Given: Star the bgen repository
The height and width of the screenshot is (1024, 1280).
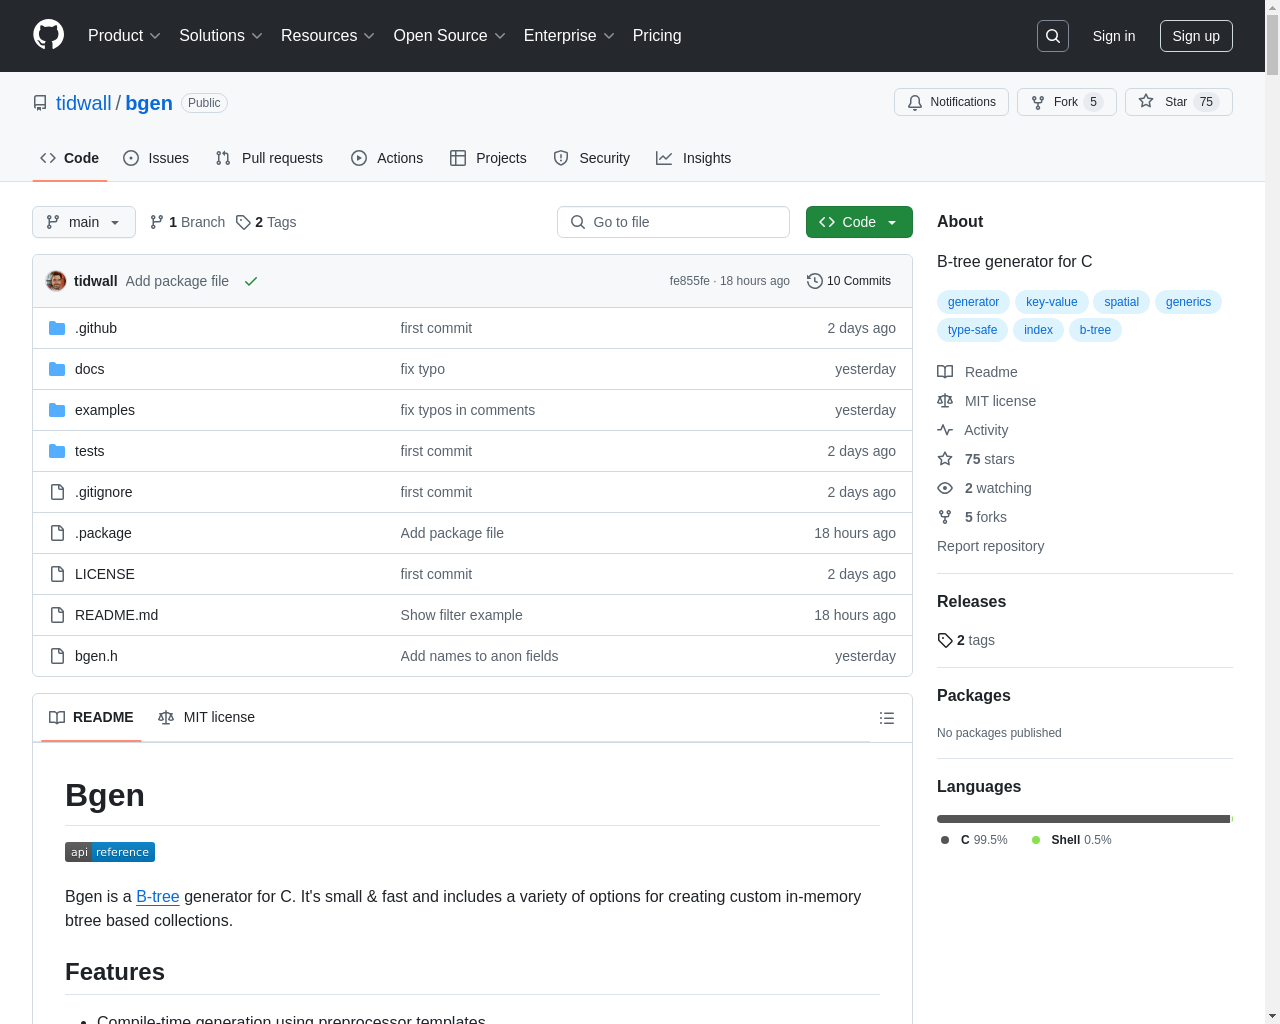Looking at the screenshot, I should pyautogui.click(x=1178, y=102).
